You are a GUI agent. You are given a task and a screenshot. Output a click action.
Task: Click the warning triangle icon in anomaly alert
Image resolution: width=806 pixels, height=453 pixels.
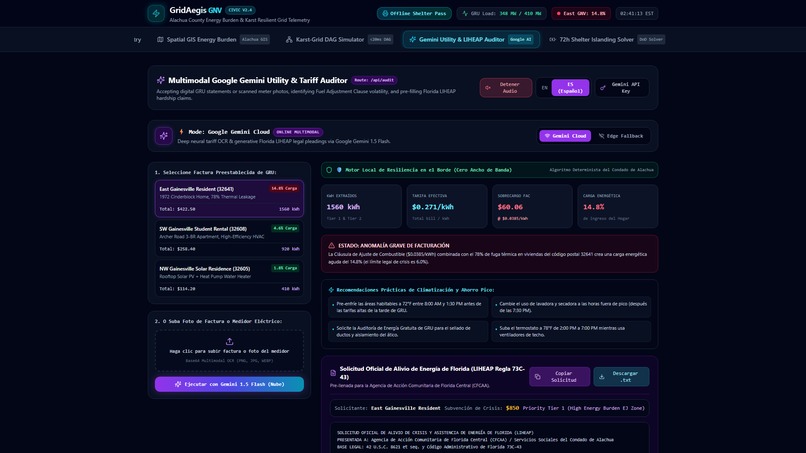(332, 246)
